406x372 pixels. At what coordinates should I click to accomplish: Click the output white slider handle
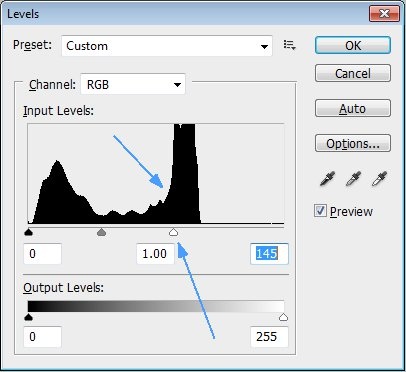pyautogui.click(x=283, y=317)
